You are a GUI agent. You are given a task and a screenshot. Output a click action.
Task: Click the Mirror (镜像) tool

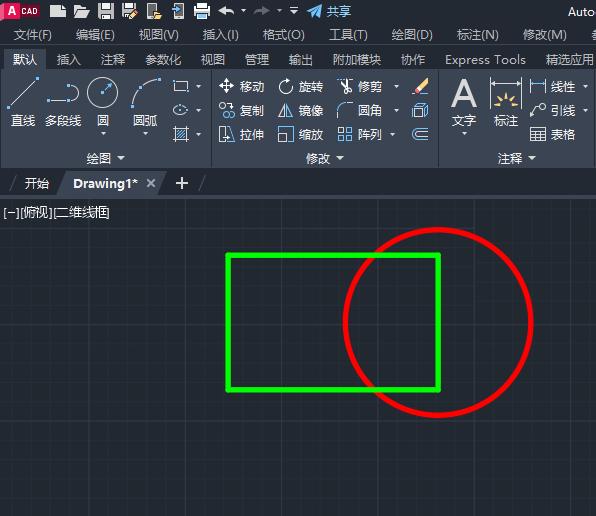[x=300, y=111]
